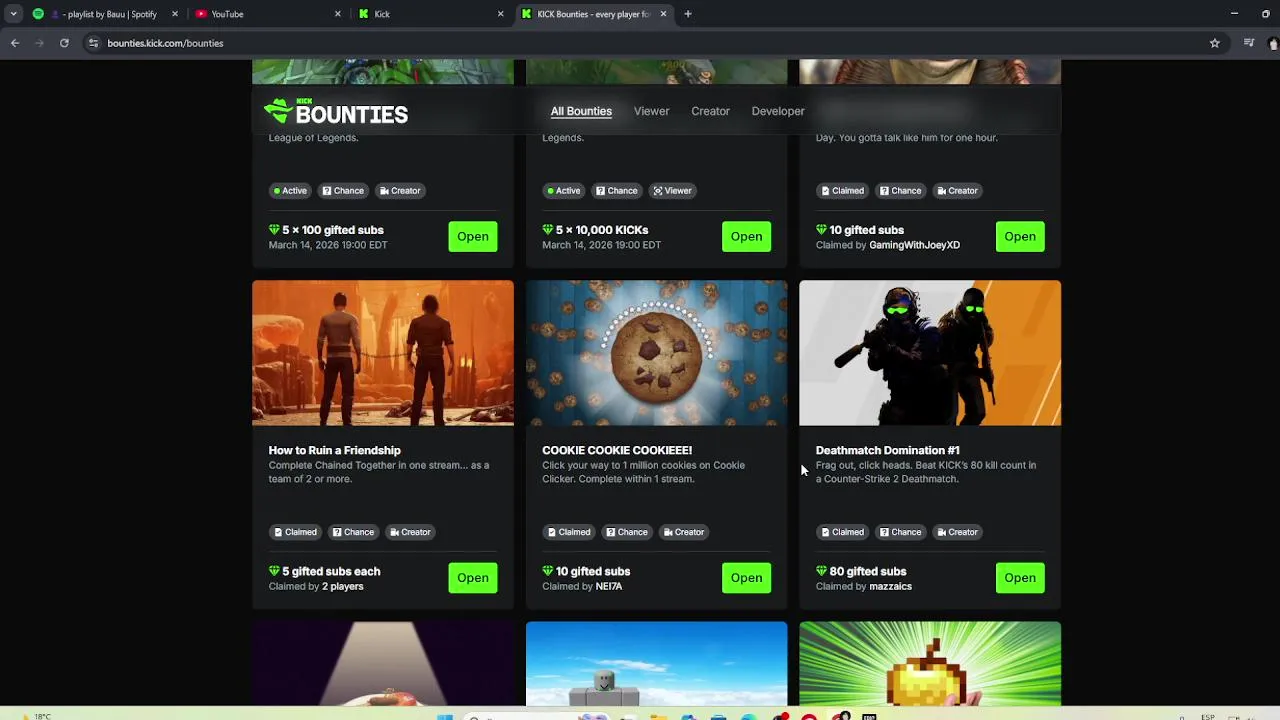Open a new browser tab
Image resolution: width=1280 pixels, height=720 pixels.
pyautogui.click(x=688, y=14)
